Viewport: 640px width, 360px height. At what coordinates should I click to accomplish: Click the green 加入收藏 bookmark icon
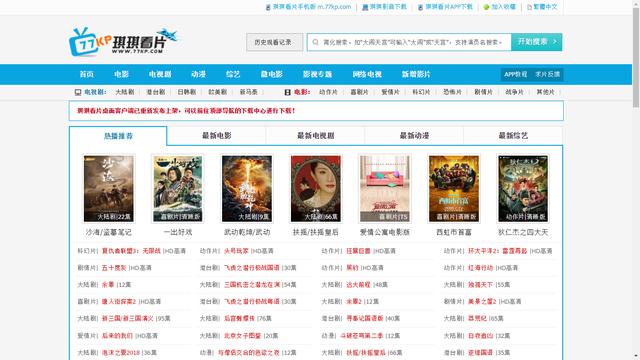point(486,7)
